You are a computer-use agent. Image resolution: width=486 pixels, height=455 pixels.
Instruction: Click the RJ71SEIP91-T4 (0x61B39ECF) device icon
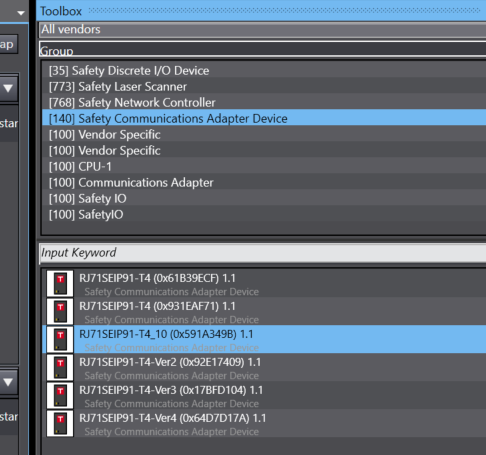[60, 284]
